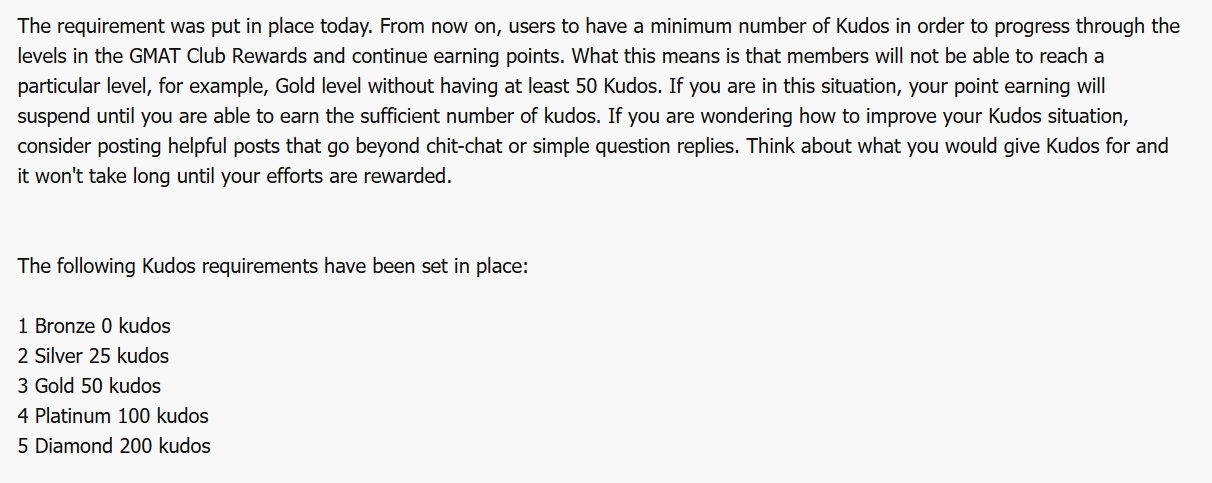
Task: Click the "3 Gold 50 kudos" line
Action: click(89, 386)
